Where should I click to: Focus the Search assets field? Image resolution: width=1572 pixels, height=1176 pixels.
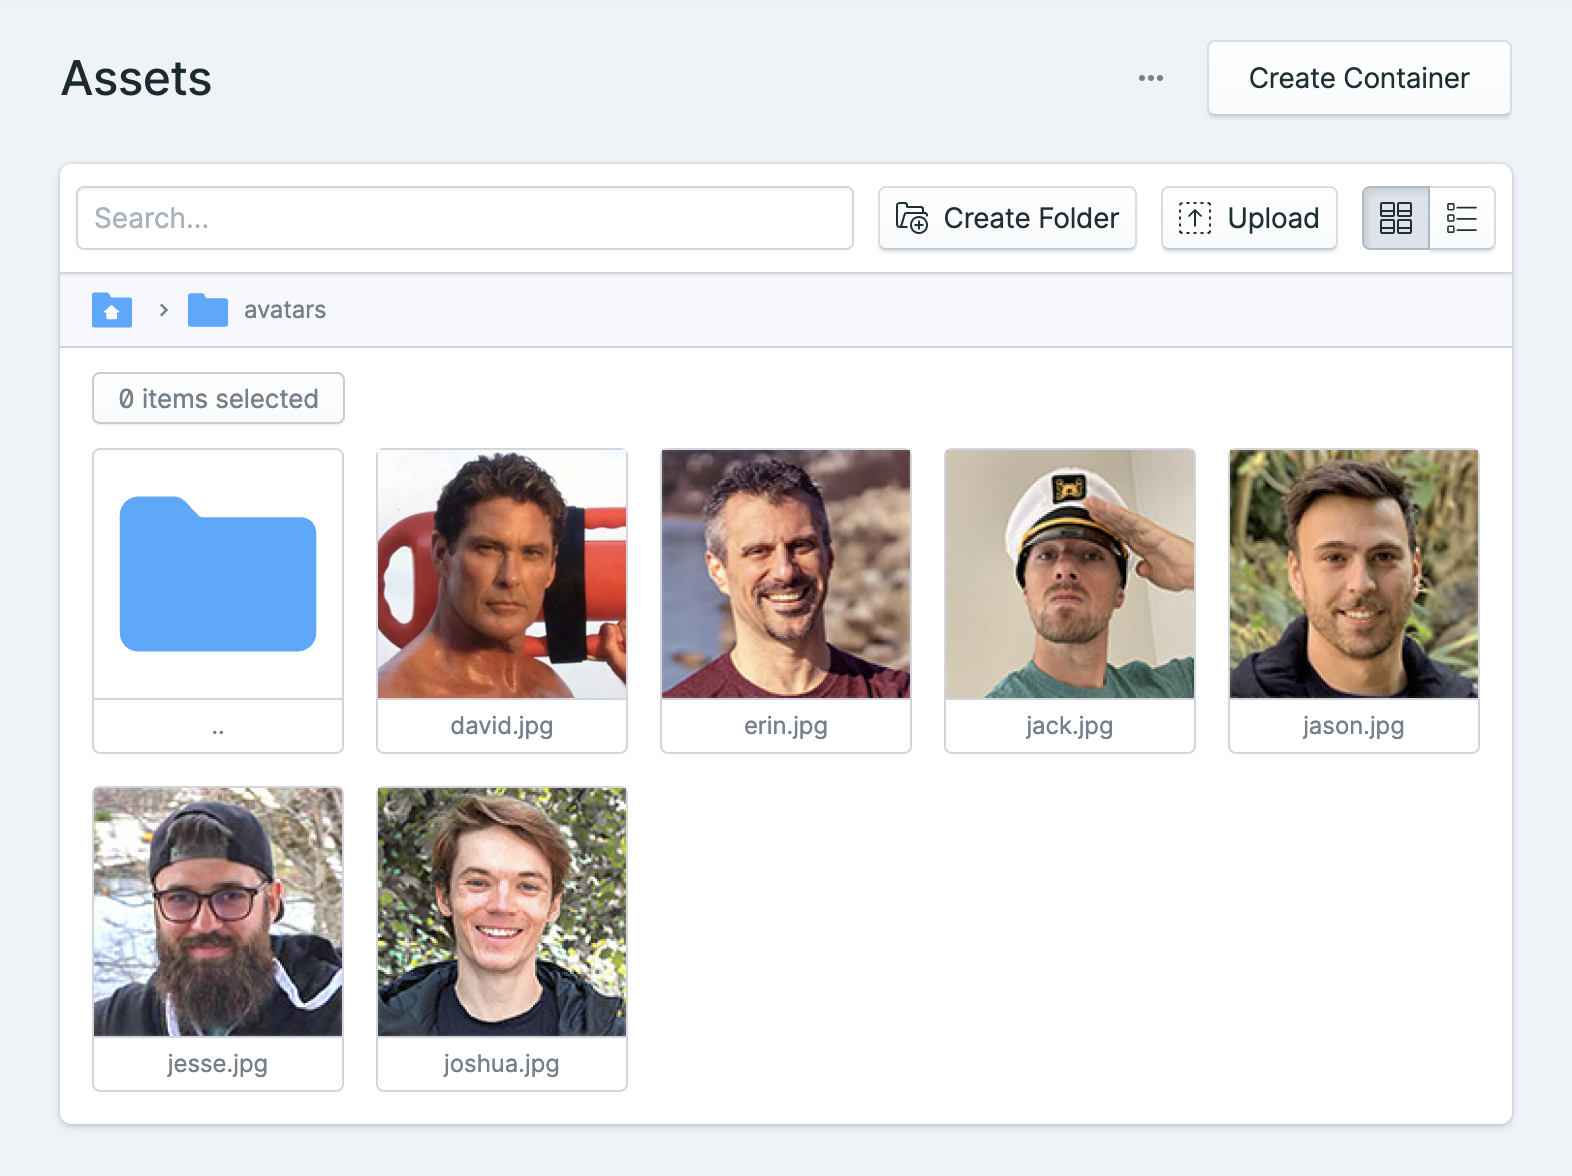(465, 218)
